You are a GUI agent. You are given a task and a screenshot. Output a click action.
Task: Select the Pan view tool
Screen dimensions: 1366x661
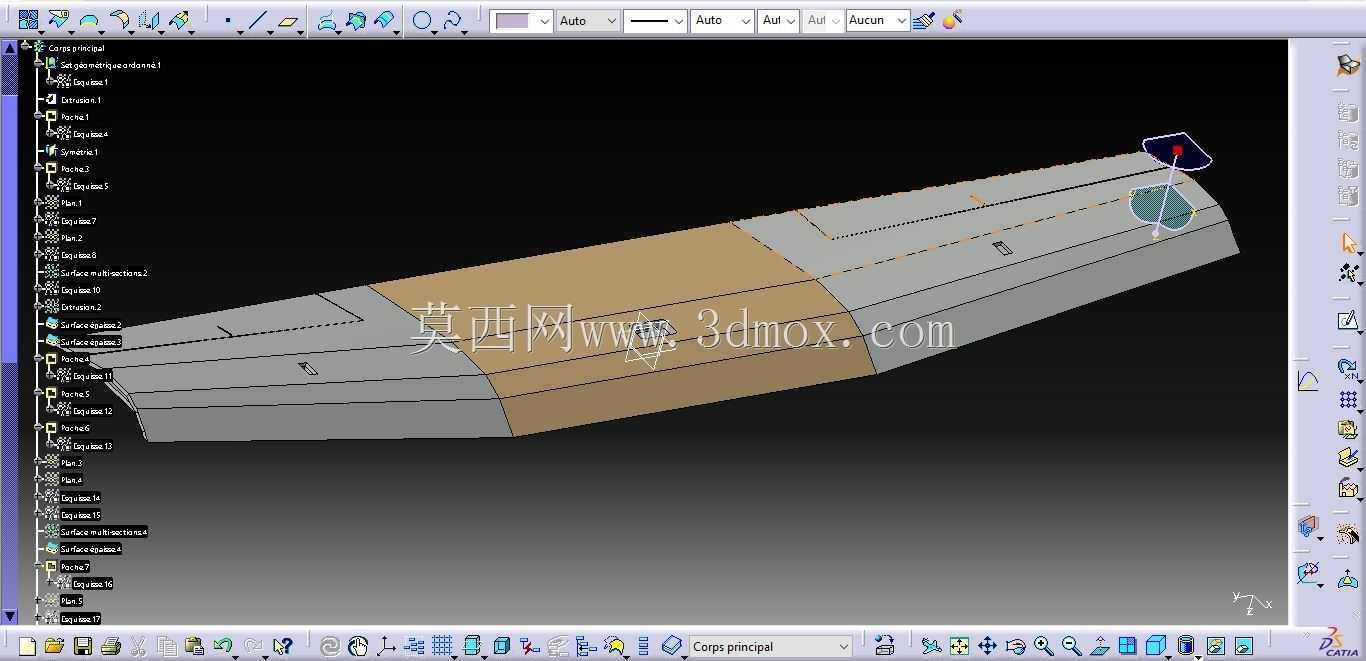[987, 646]
